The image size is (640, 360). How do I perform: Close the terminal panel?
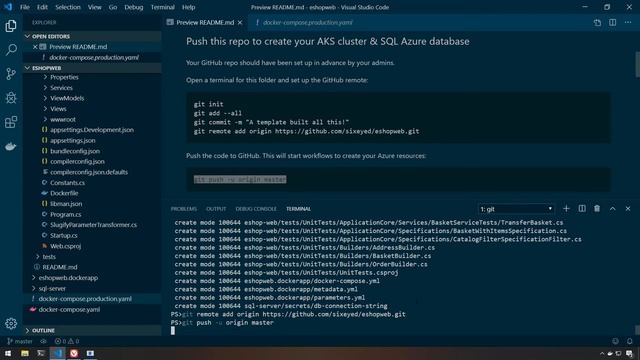[628, 209]
